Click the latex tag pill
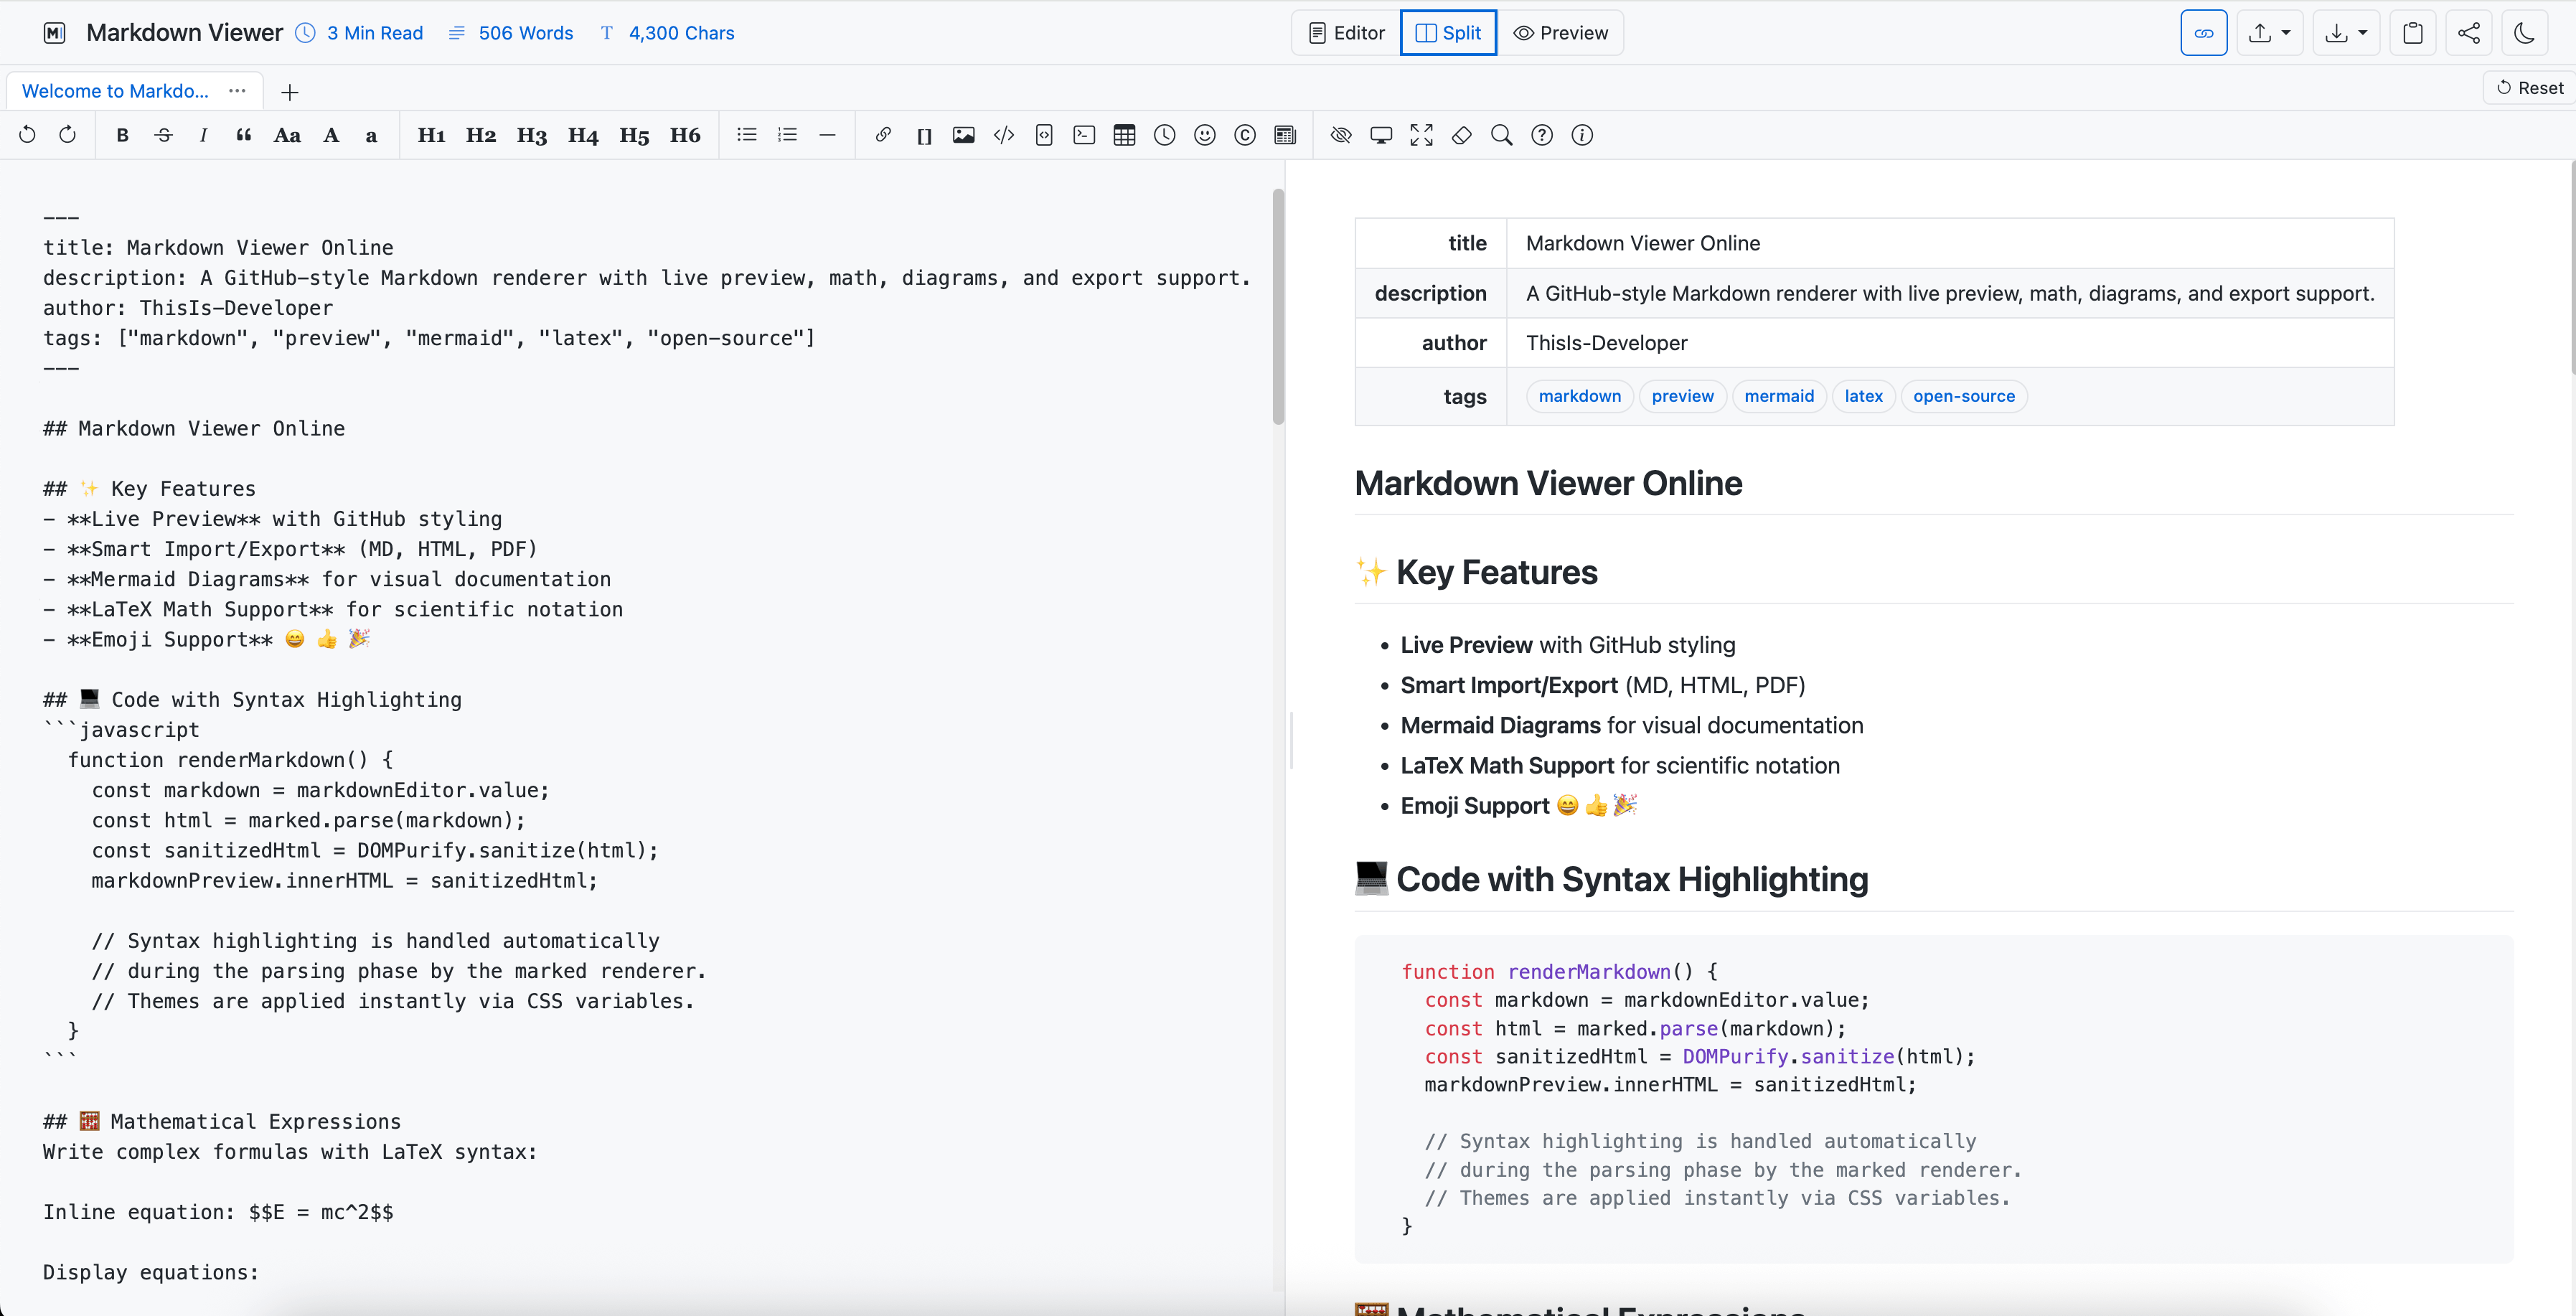This screenshot has width=2576, height=1316. click(1863, 396)
